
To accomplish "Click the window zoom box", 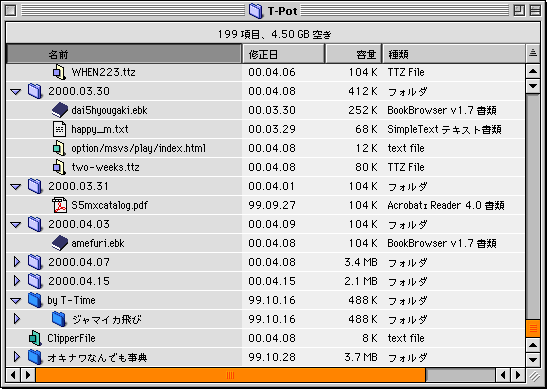I will point(519,10).
